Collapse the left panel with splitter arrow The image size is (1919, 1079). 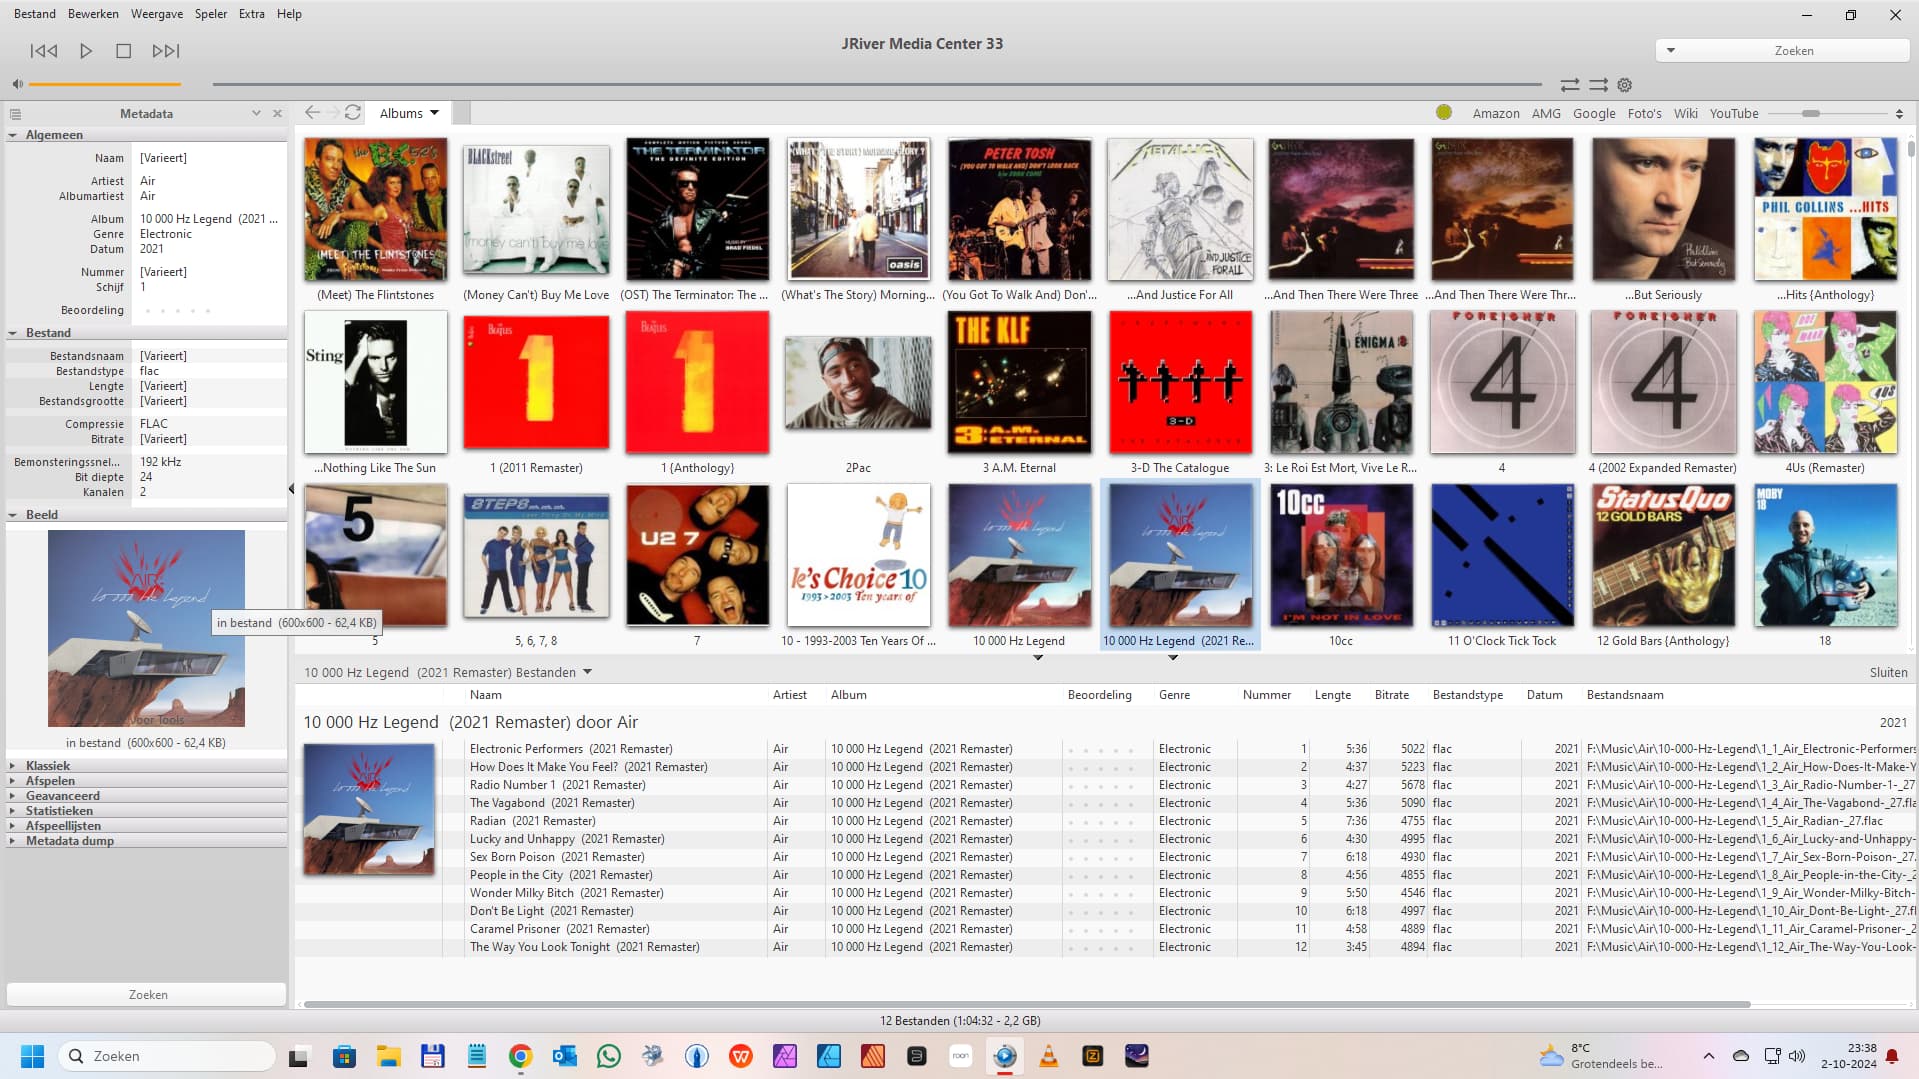[291, 489]
